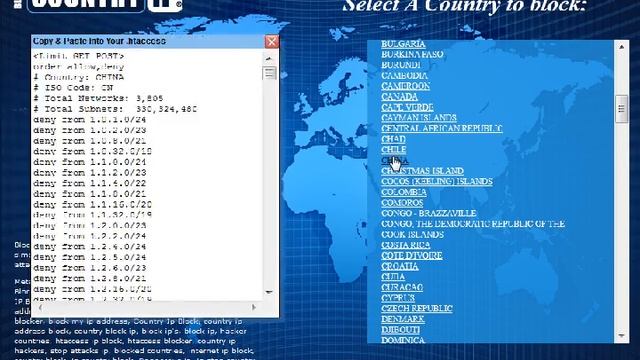The image size is (640, 360).
Task: Click the '# ISO Code: CN' line
Action: click(x=73, y=88)
